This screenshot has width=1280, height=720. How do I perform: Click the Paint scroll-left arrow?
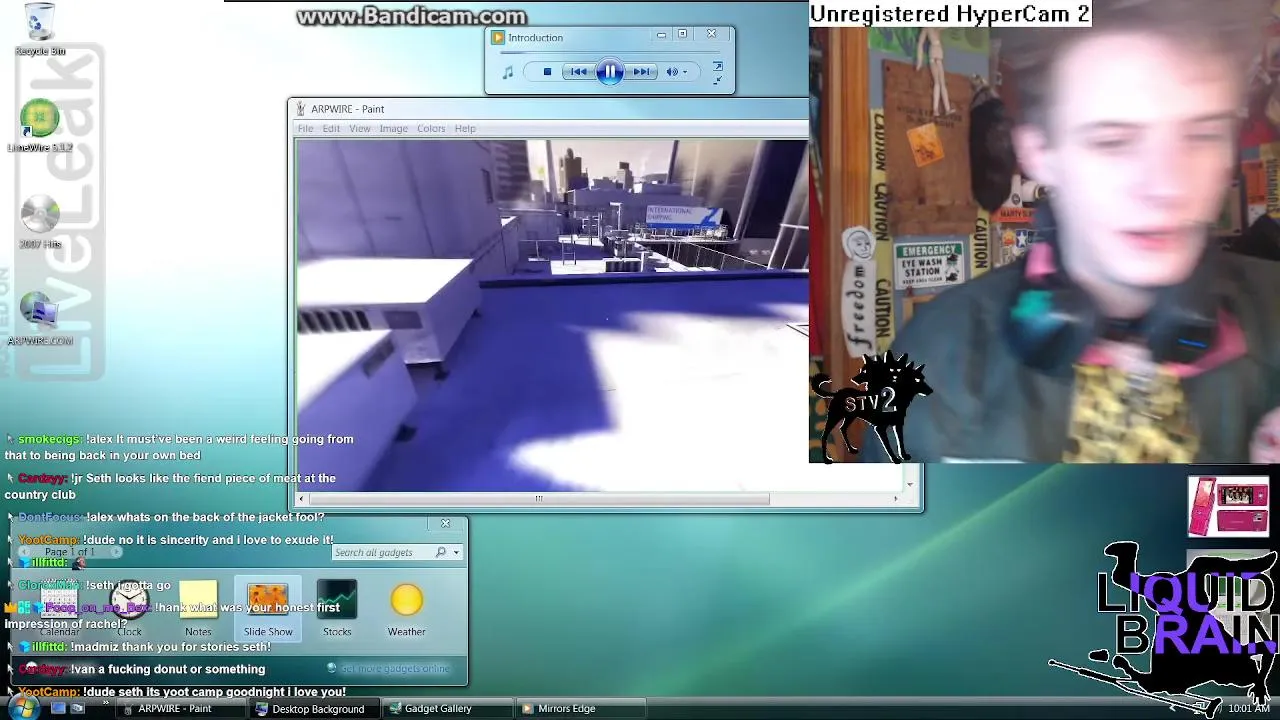pos(303,498)
